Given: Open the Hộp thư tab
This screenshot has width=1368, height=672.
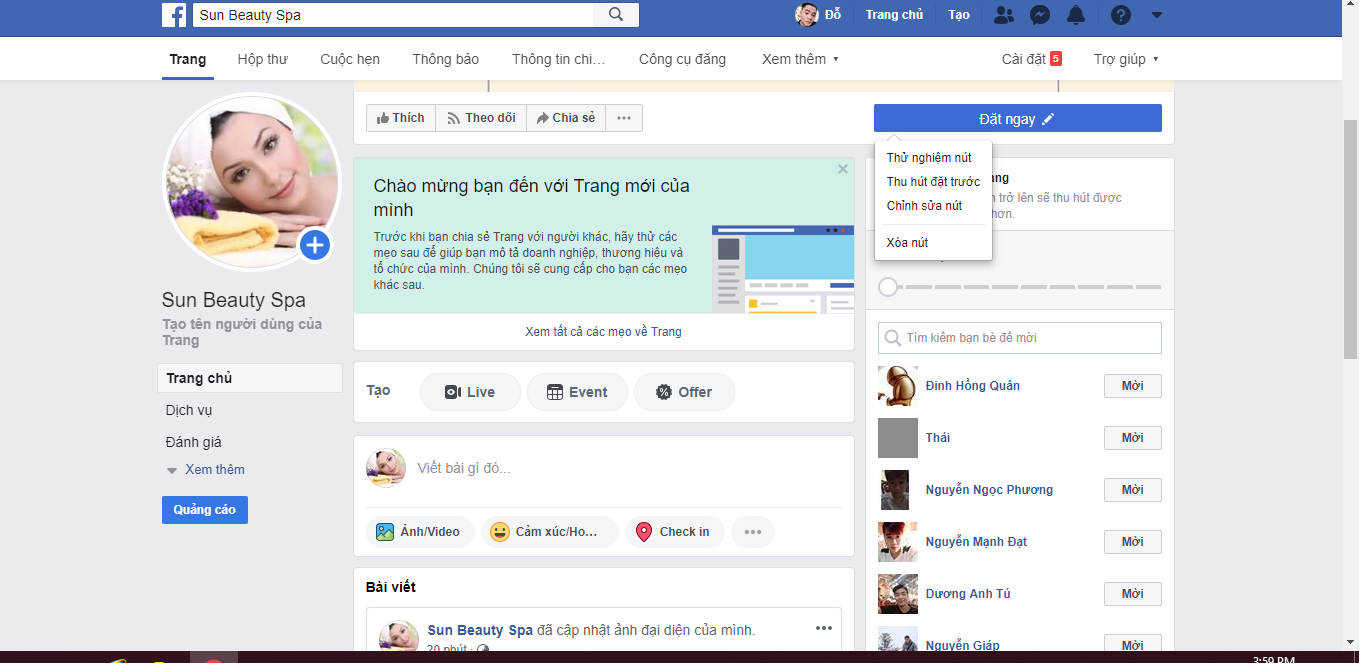Looking at the screenshot, I should (262, 59).
